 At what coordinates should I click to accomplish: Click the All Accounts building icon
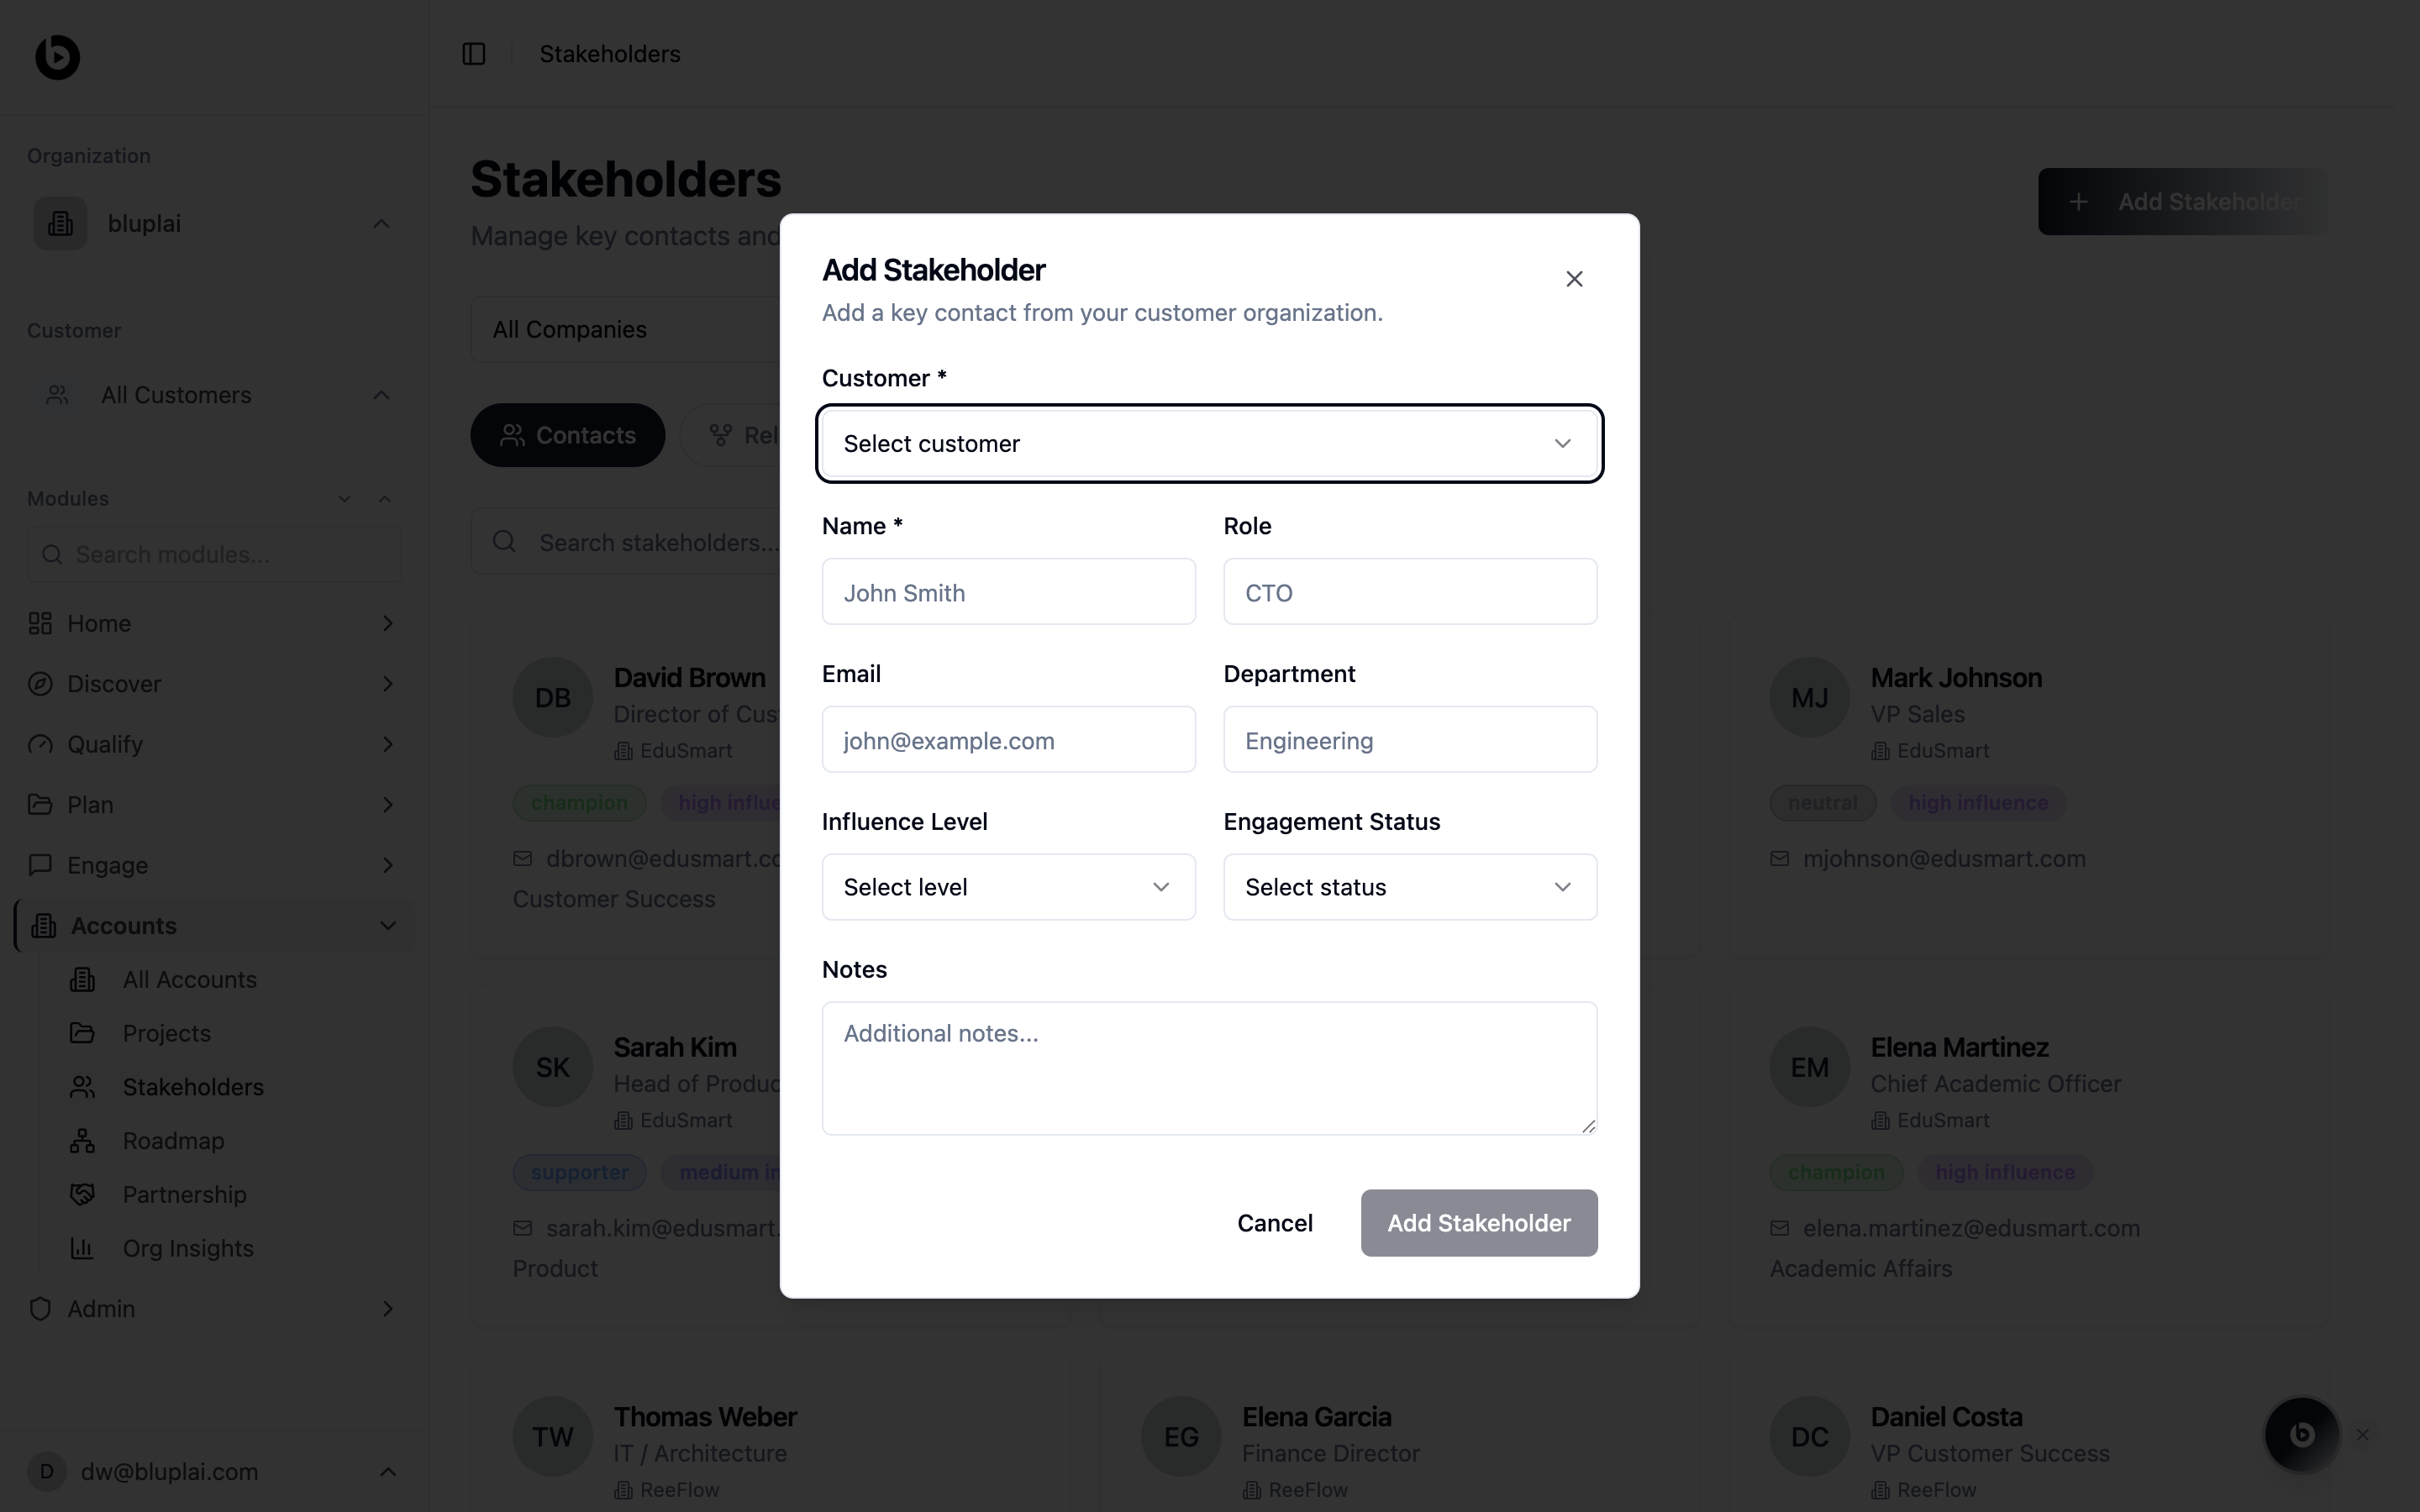pos(82,980)
